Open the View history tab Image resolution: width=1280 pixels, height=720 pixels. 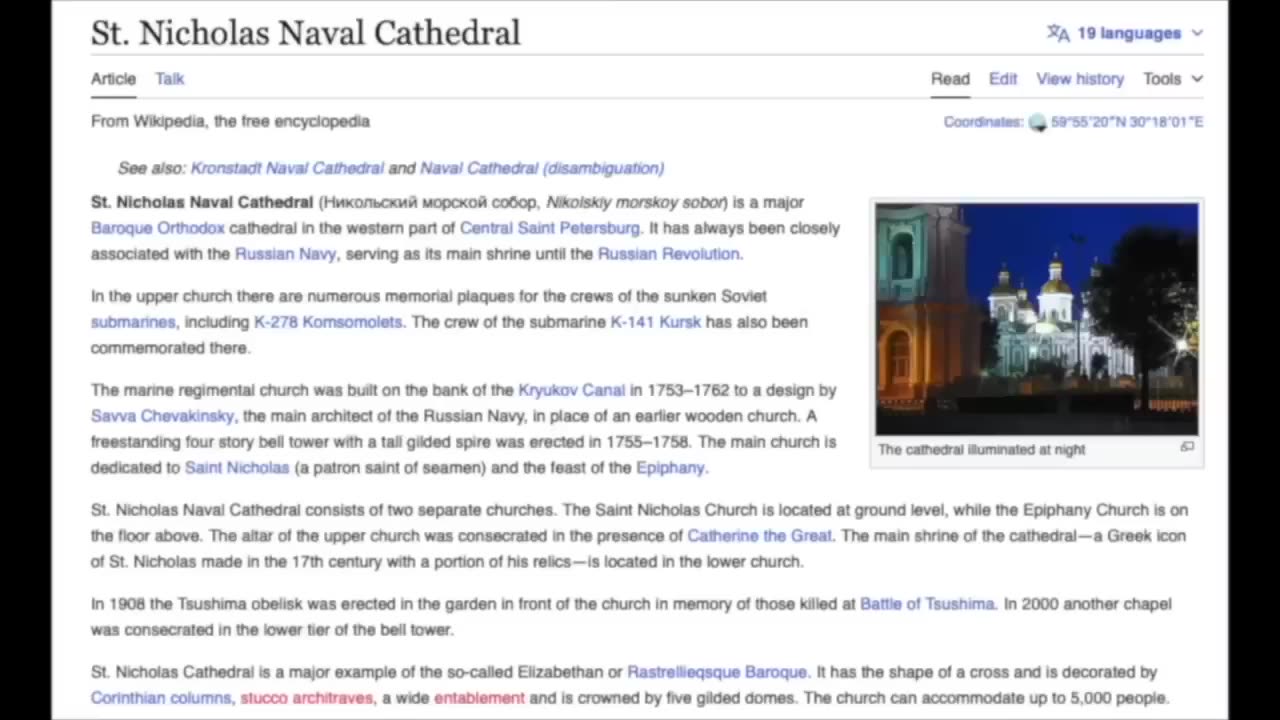(1080, 79)
